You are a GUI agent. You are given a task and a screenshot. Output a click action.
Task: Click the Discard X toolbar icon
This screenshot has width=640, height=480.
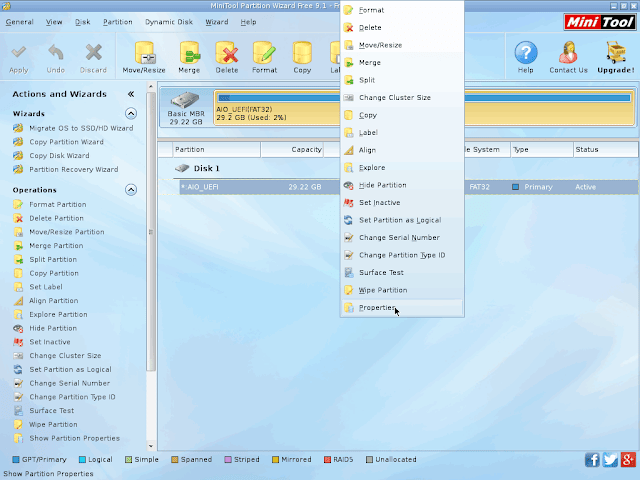point(93,53)
